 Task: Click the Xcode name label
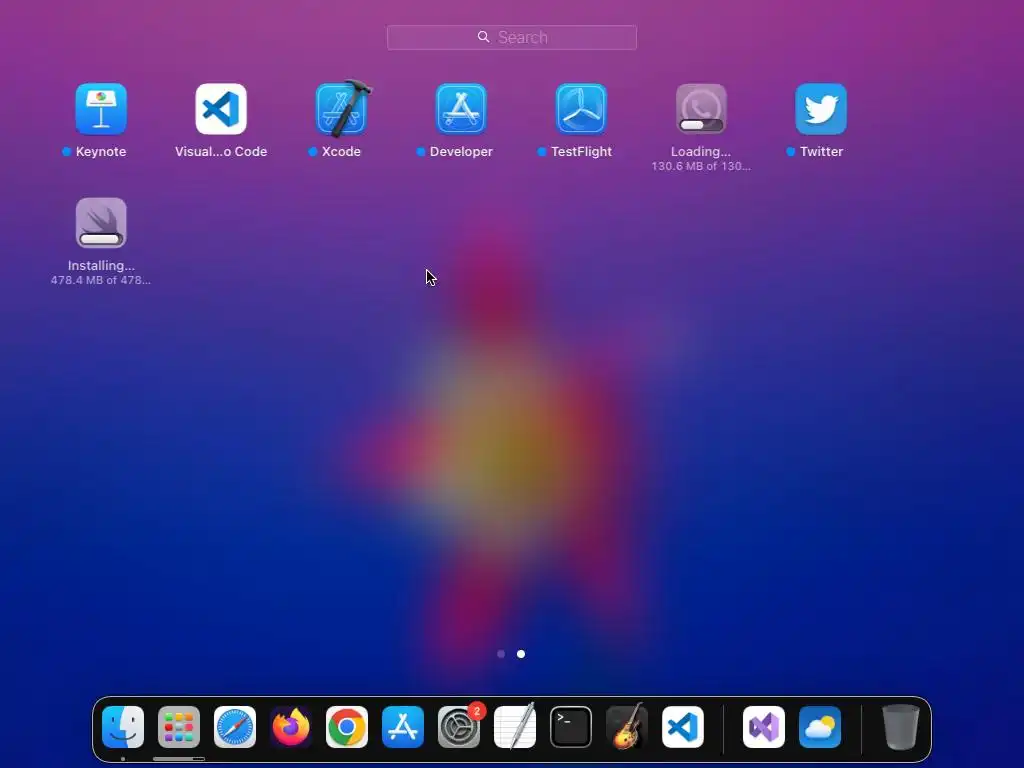(341, 152)
